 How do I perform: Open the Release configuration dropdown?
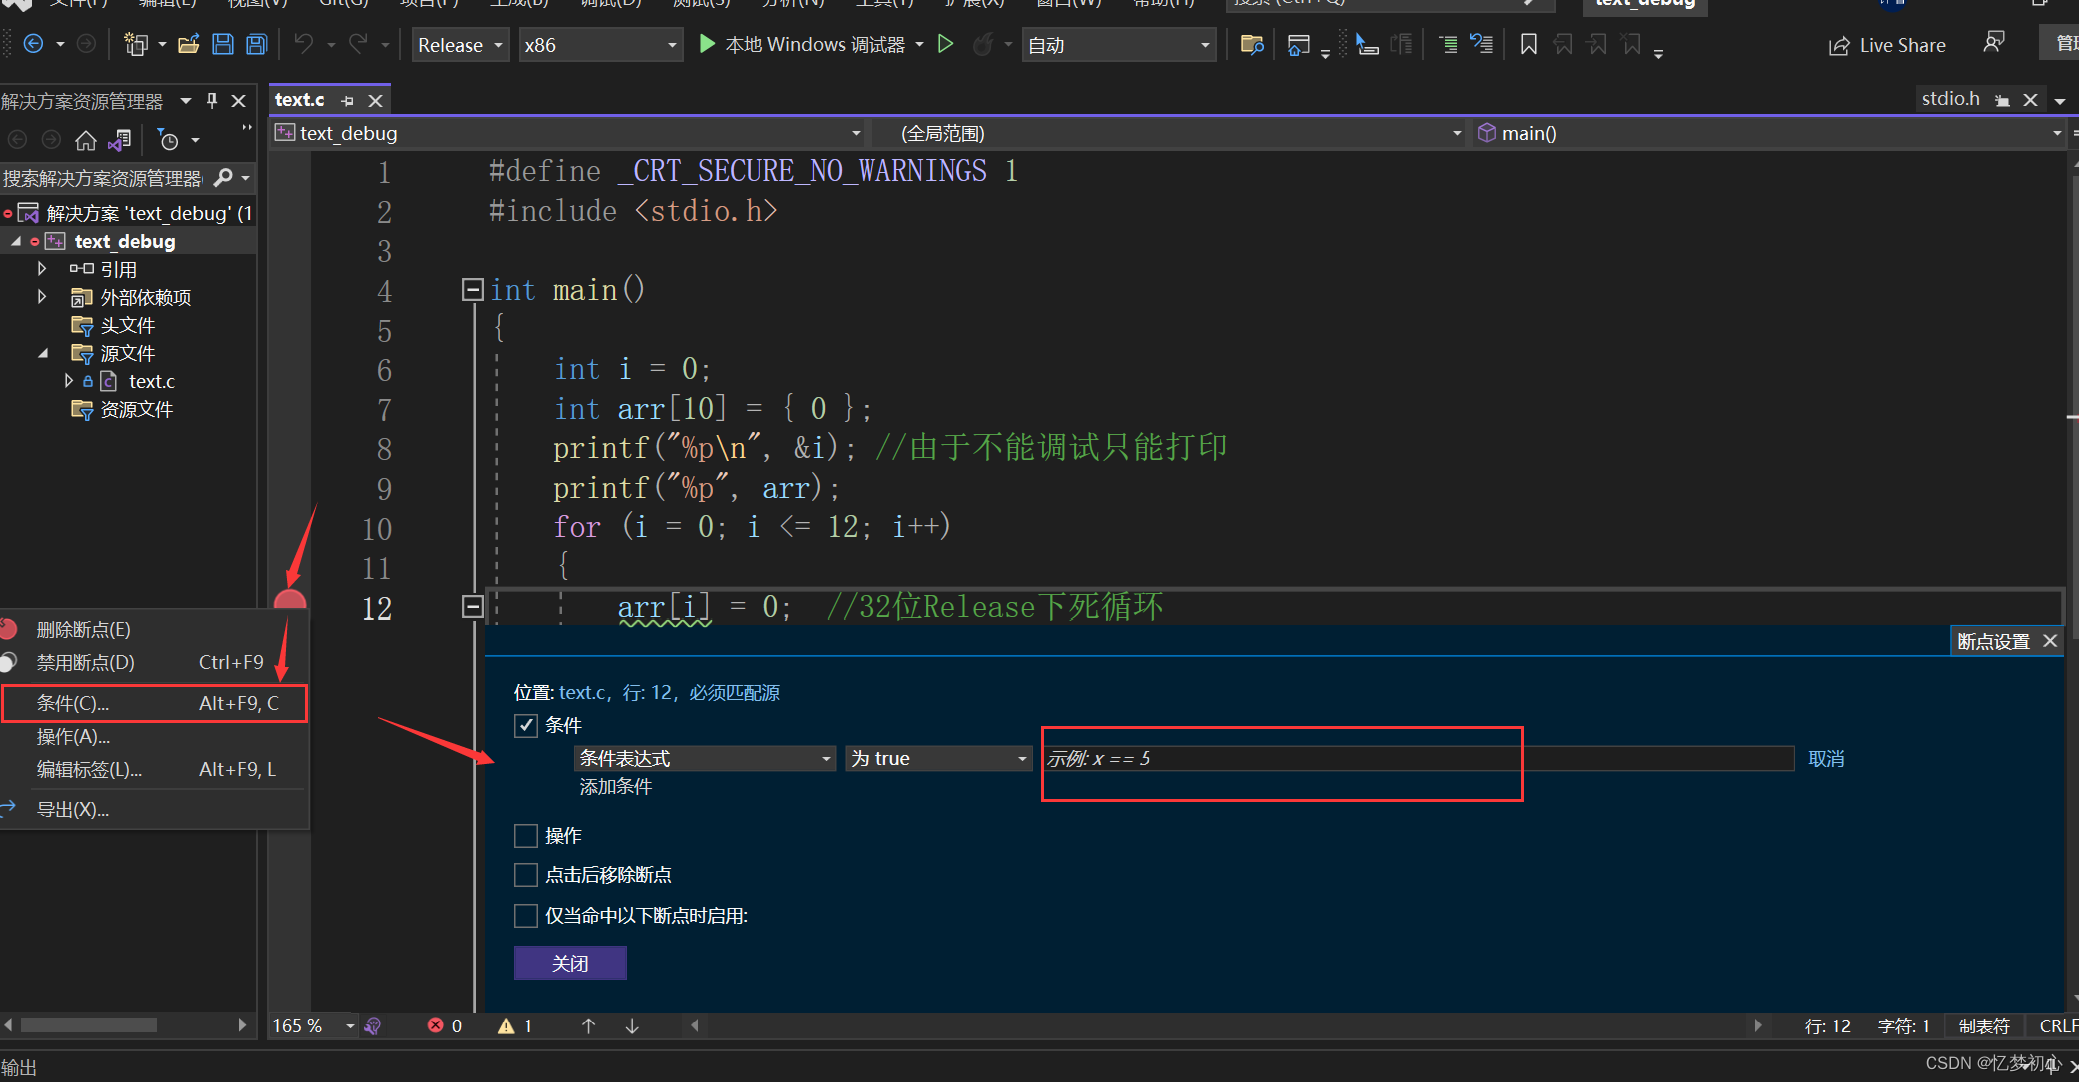point(461,45)
